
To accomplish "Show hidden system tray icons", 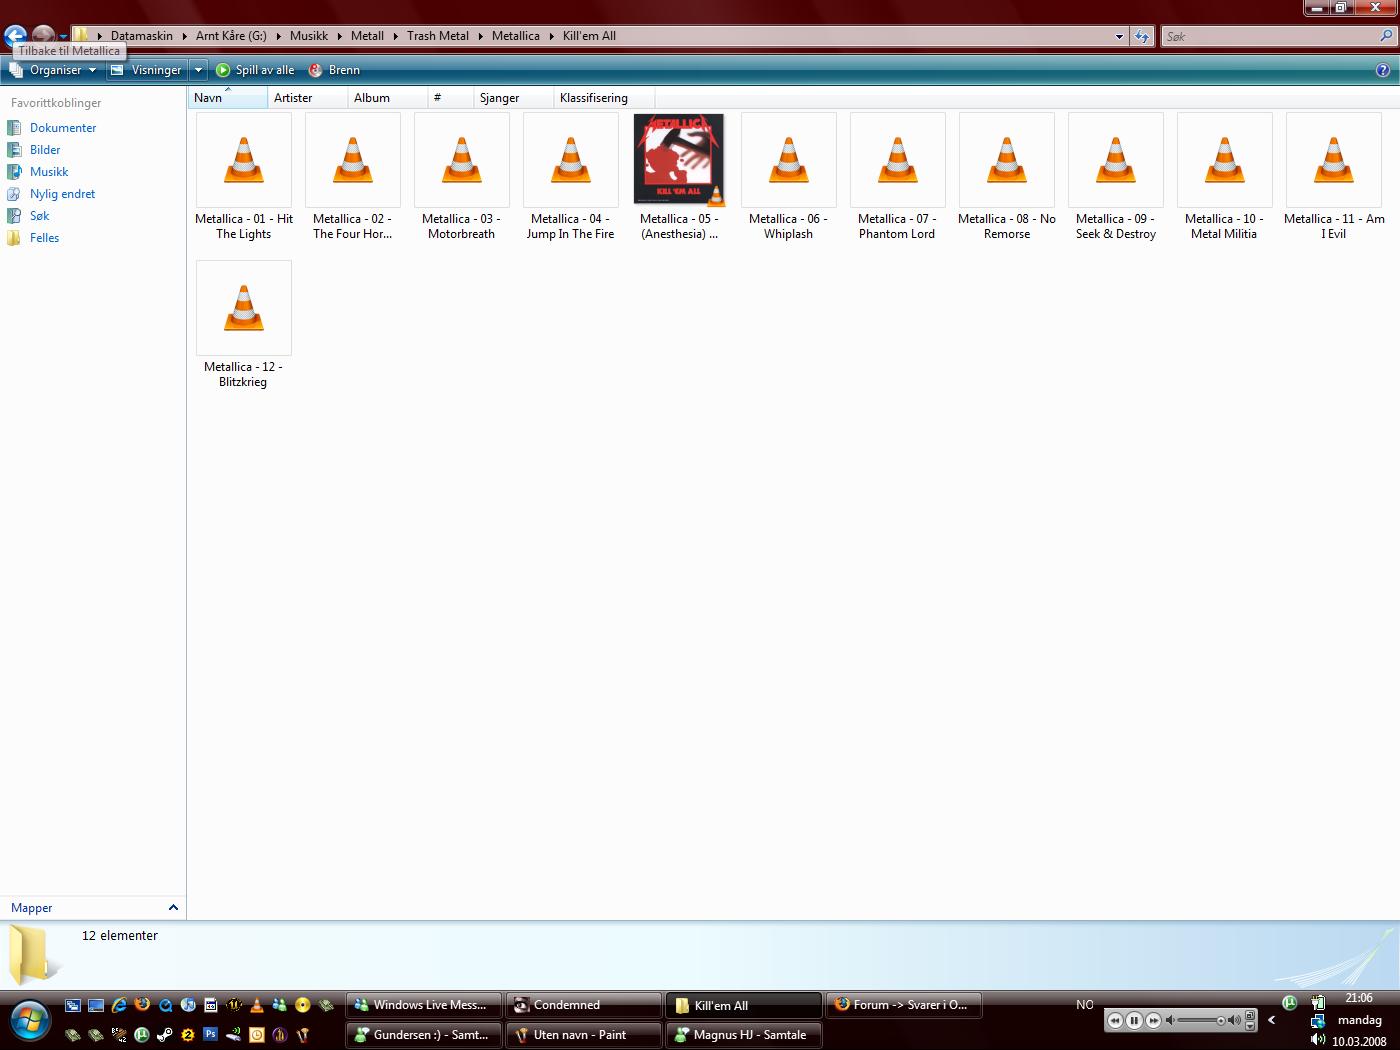I will coord(1272,1021).
